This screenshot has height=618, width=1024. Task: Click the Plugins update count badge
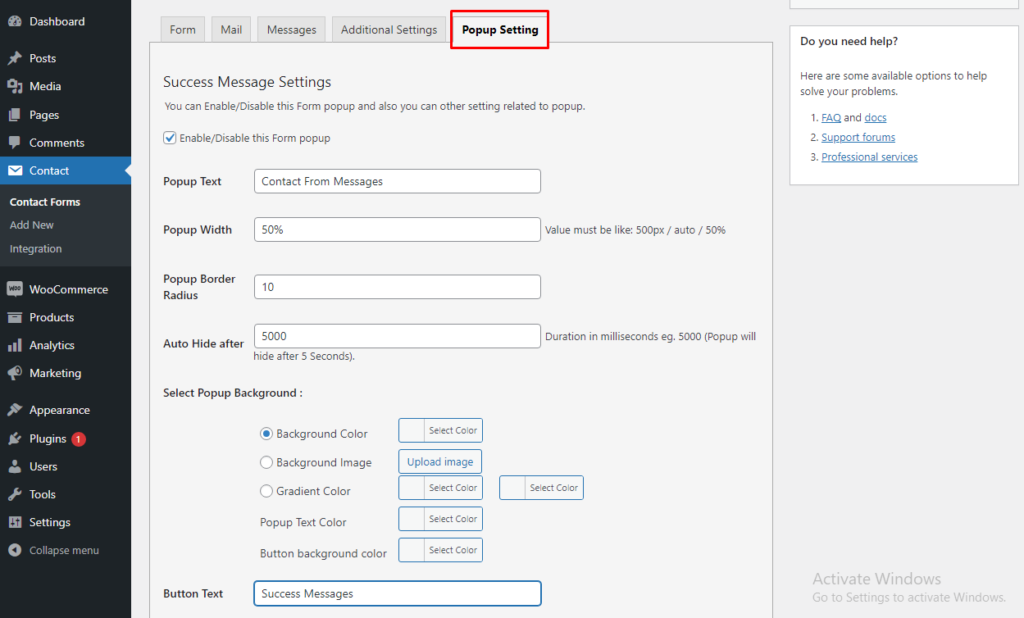(78, 439)
